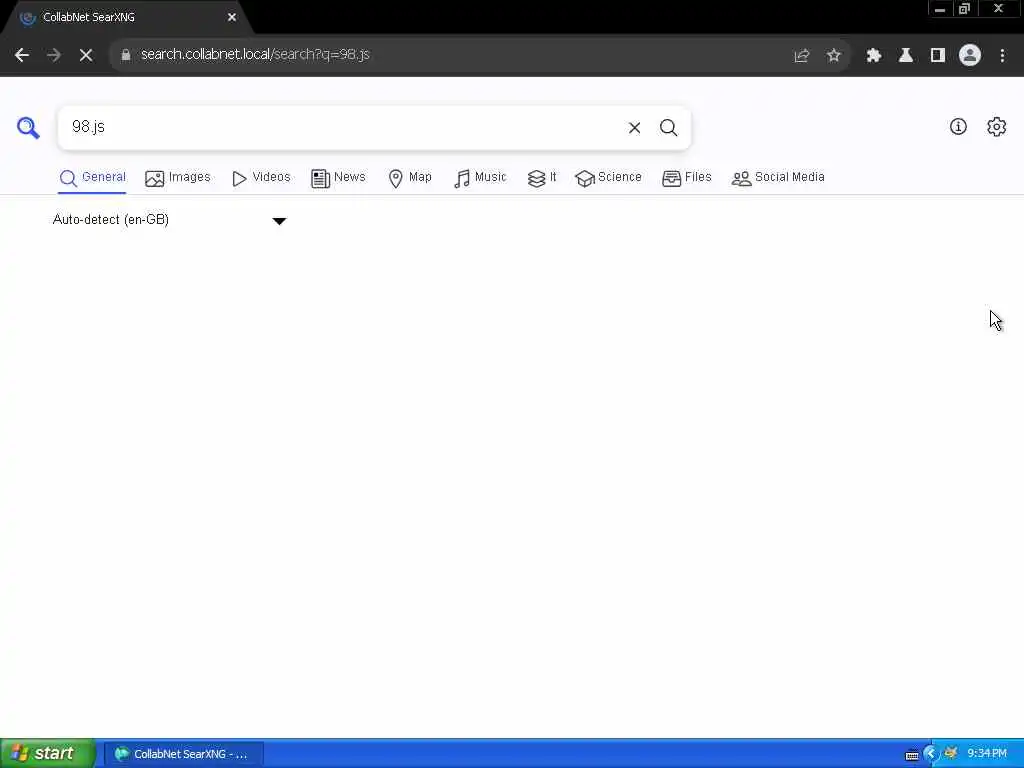Clear the search query with X icon

634,128
